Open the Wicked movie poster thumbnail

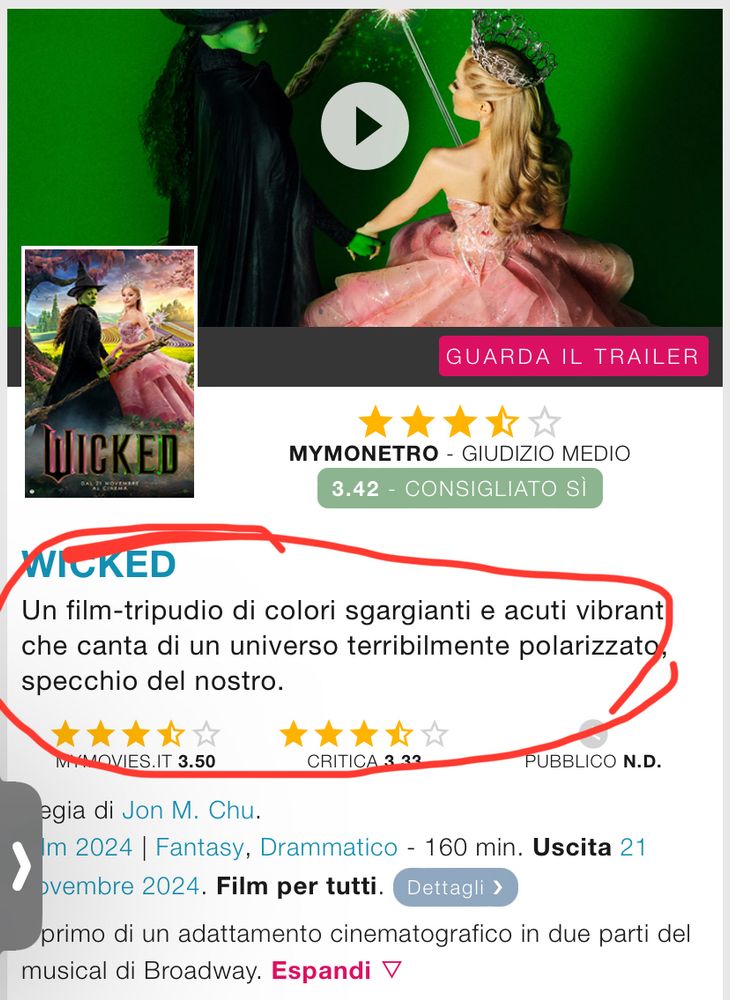110,372
